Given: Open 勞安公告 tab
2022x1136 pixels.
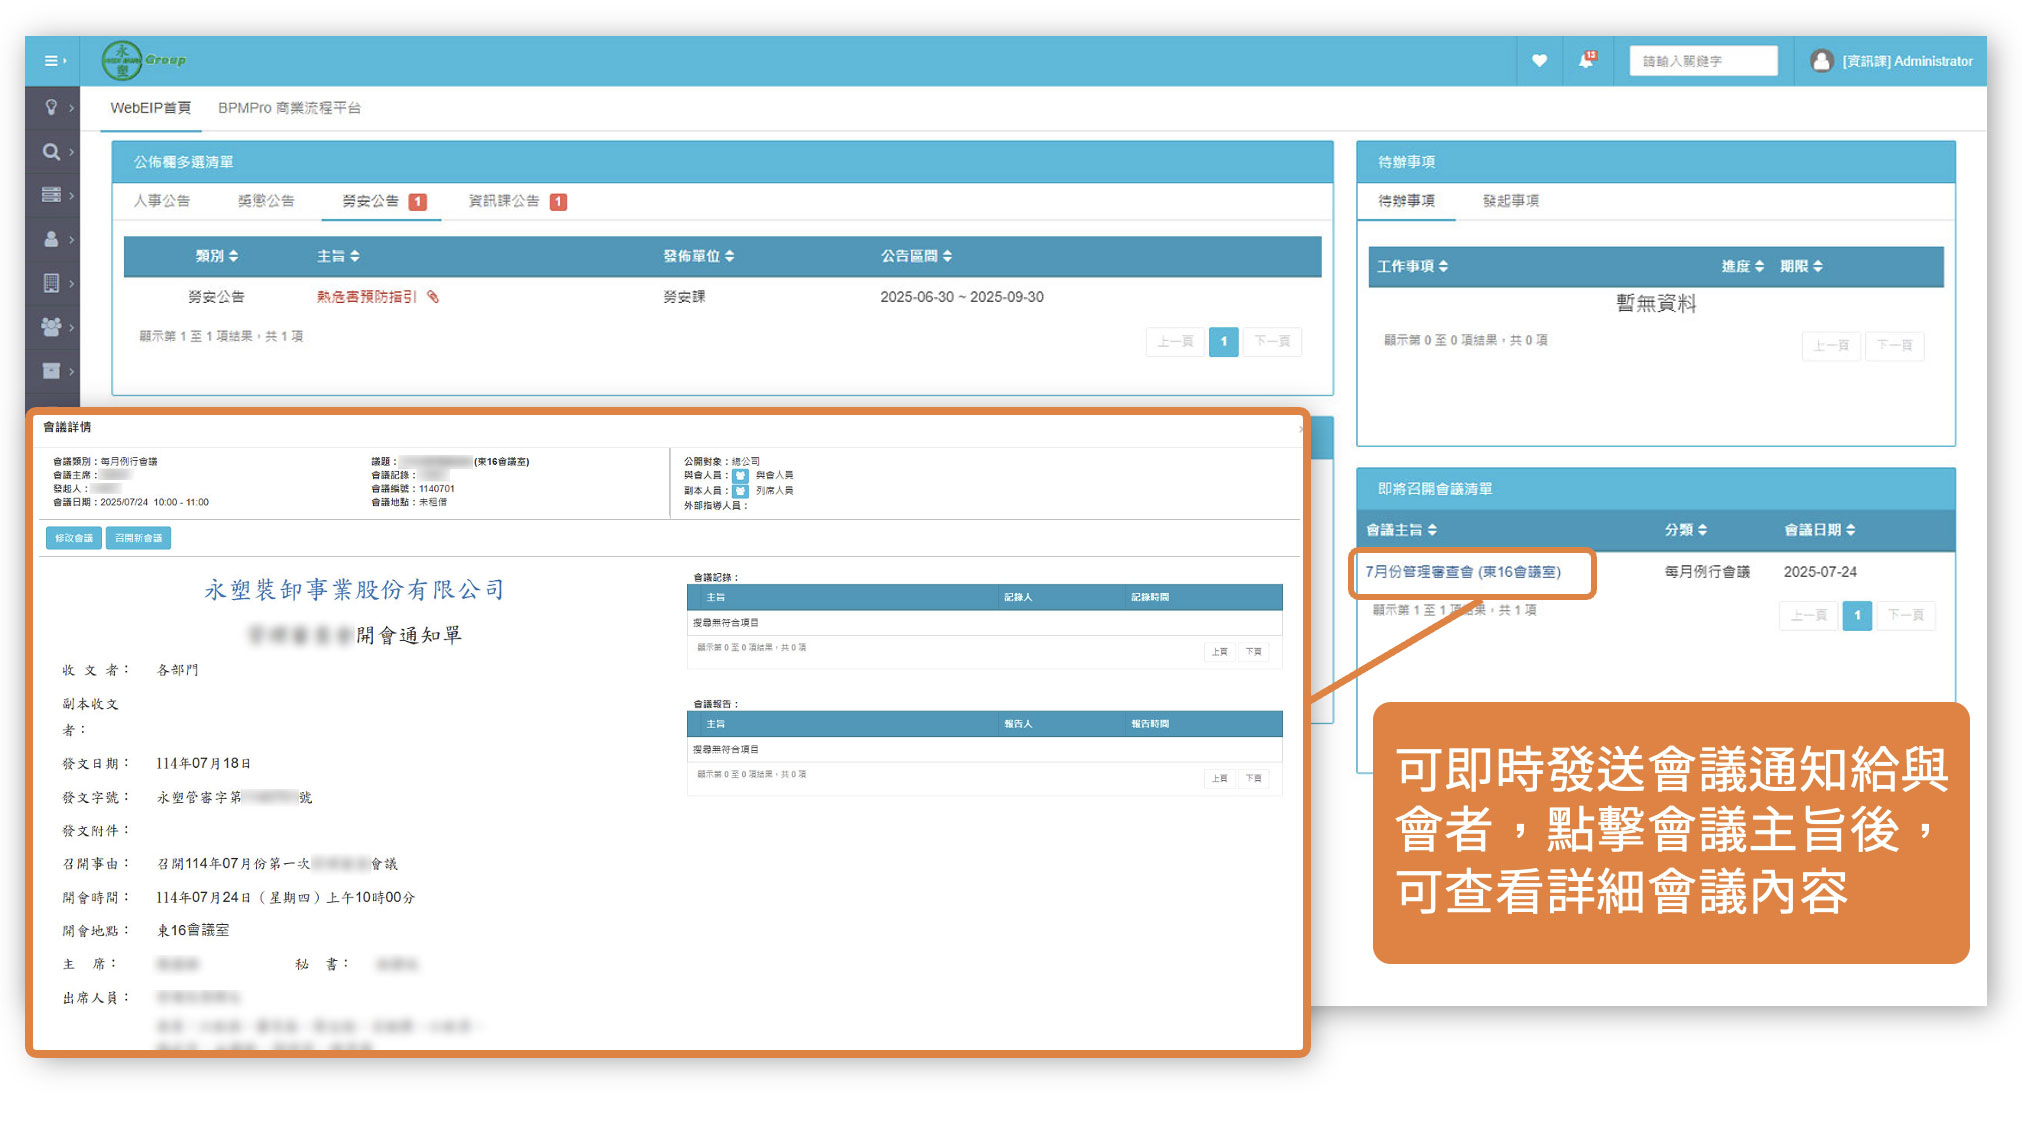Looking at the screenshot, I should click(x=383, y=201).
